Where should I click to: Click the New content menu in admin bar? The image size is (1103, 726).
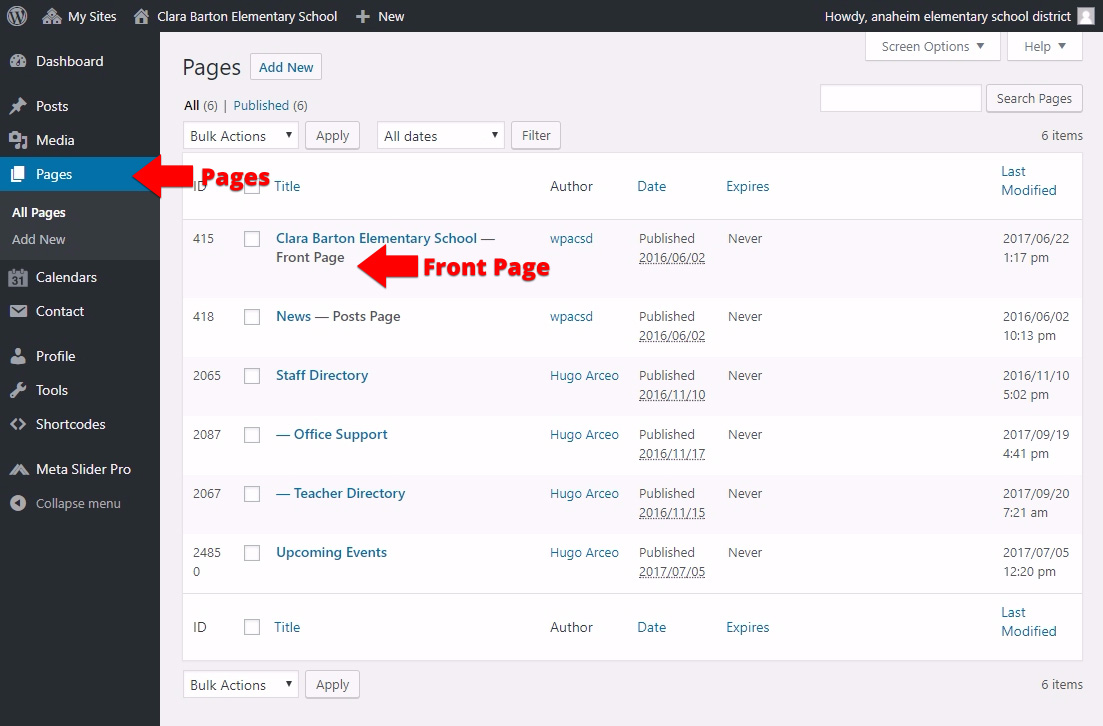pos(380,16)
